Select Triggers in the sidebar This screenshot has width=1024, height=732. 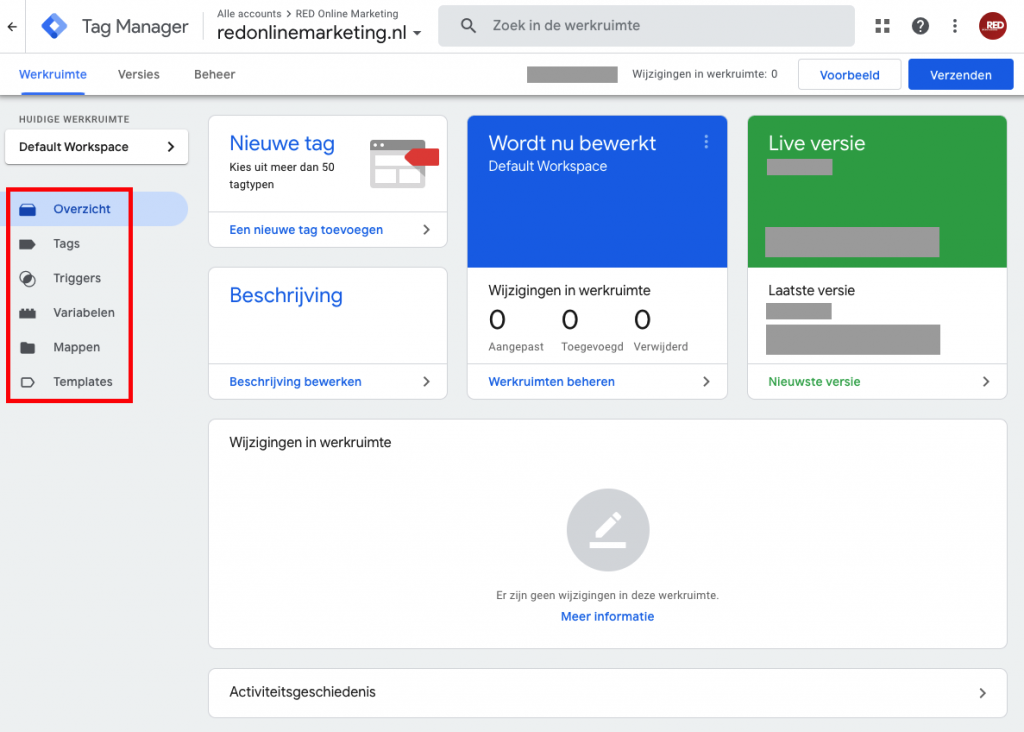(x=77, y=278)
